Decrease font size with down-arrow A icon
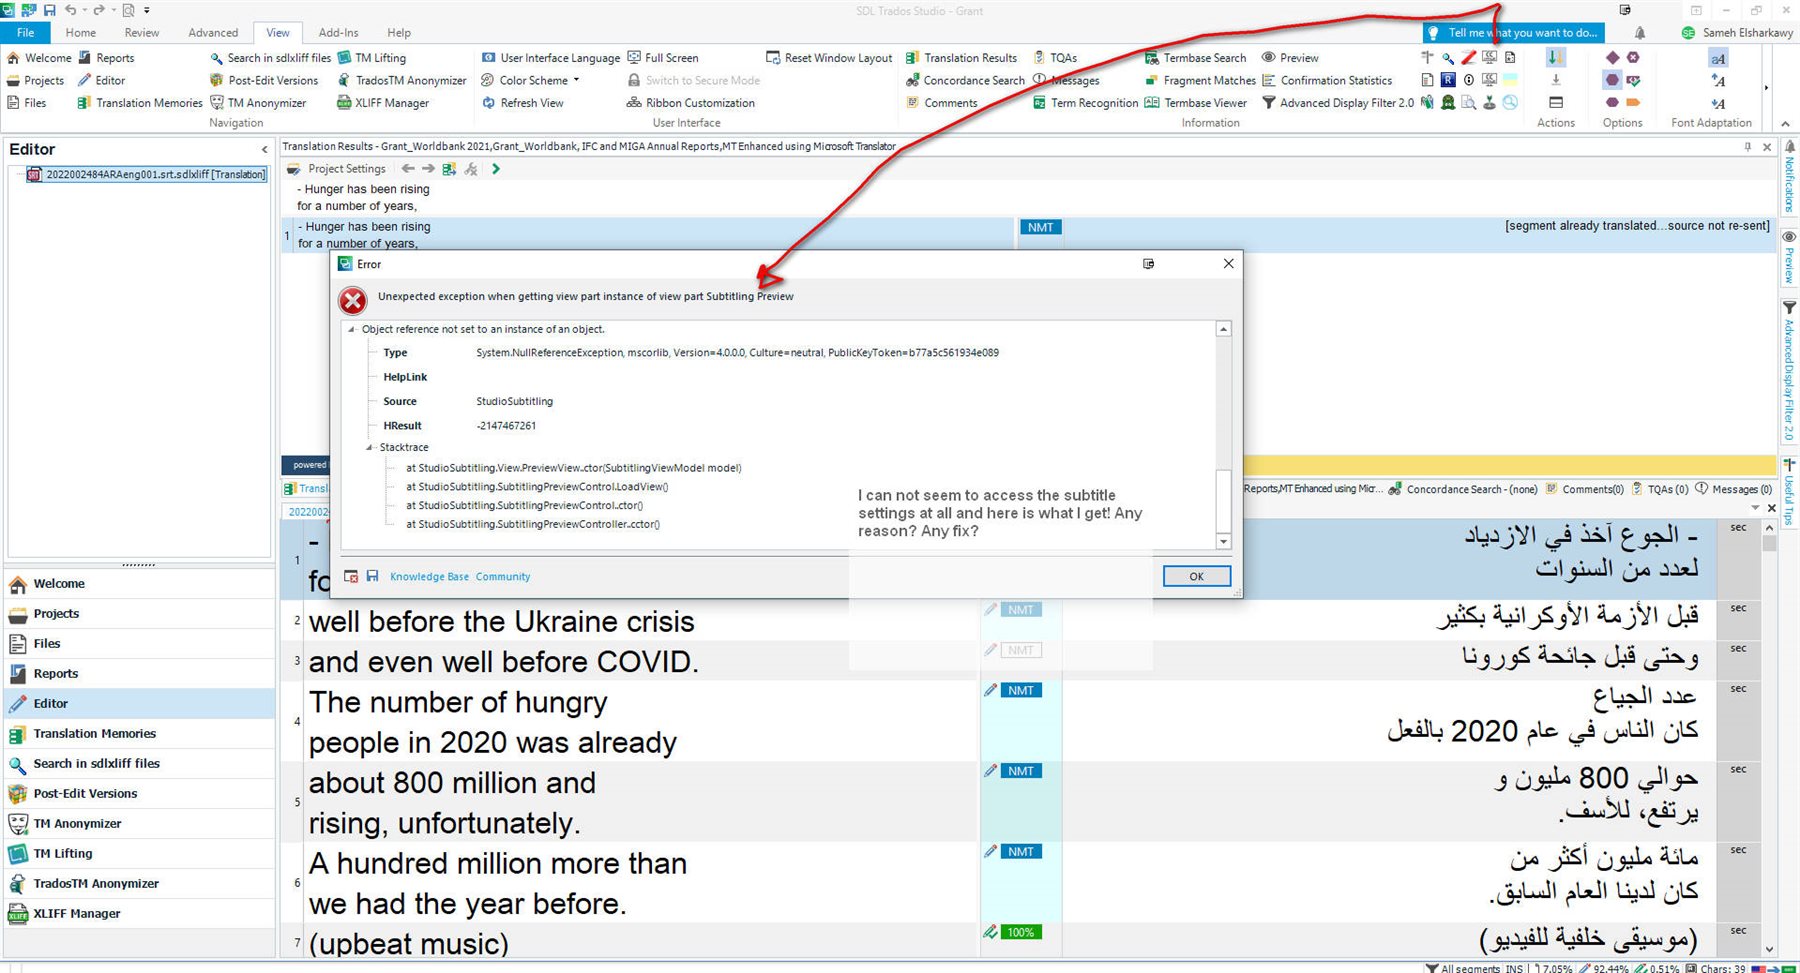 (1718, 102)
